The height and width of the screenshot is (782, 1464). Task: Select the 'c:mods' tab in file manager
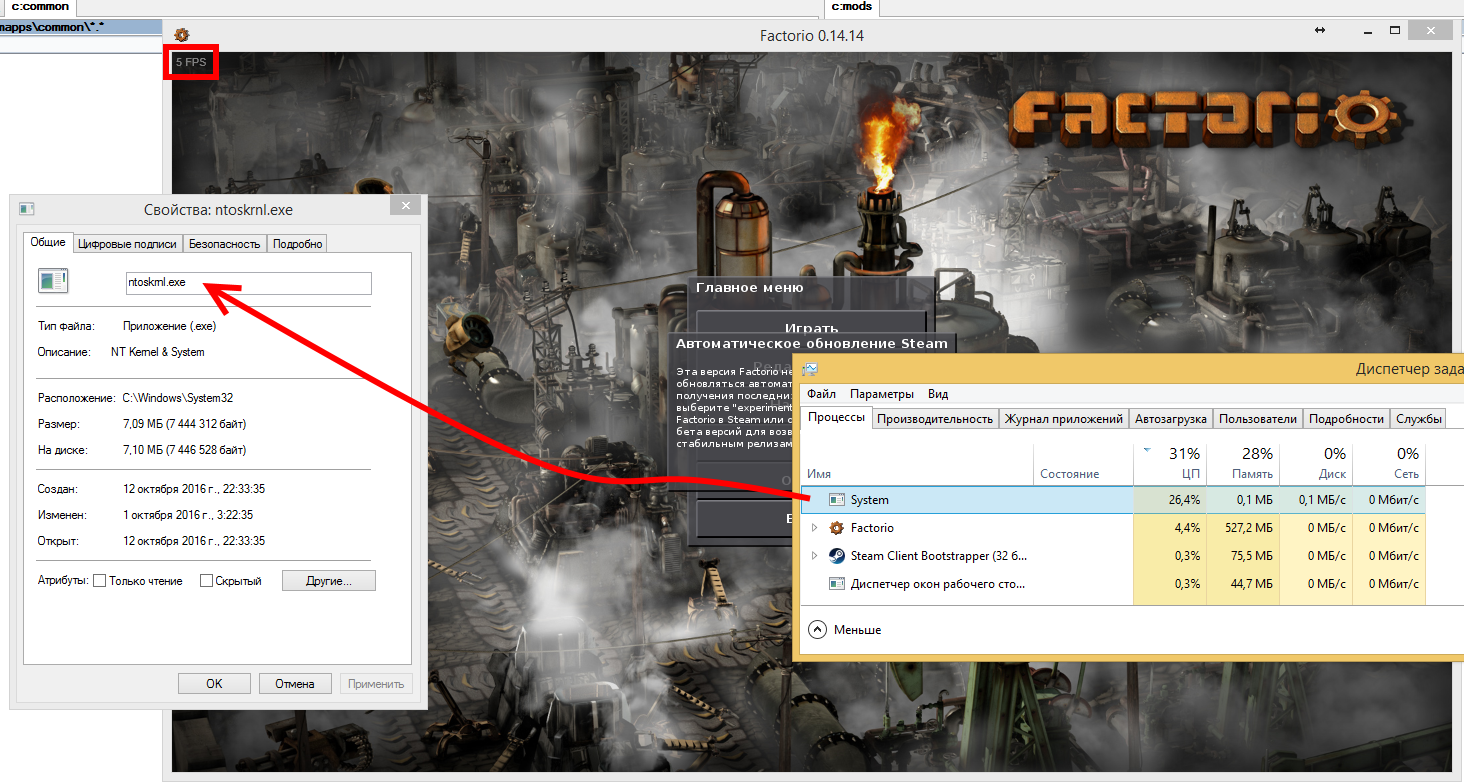tap(851, 7)
